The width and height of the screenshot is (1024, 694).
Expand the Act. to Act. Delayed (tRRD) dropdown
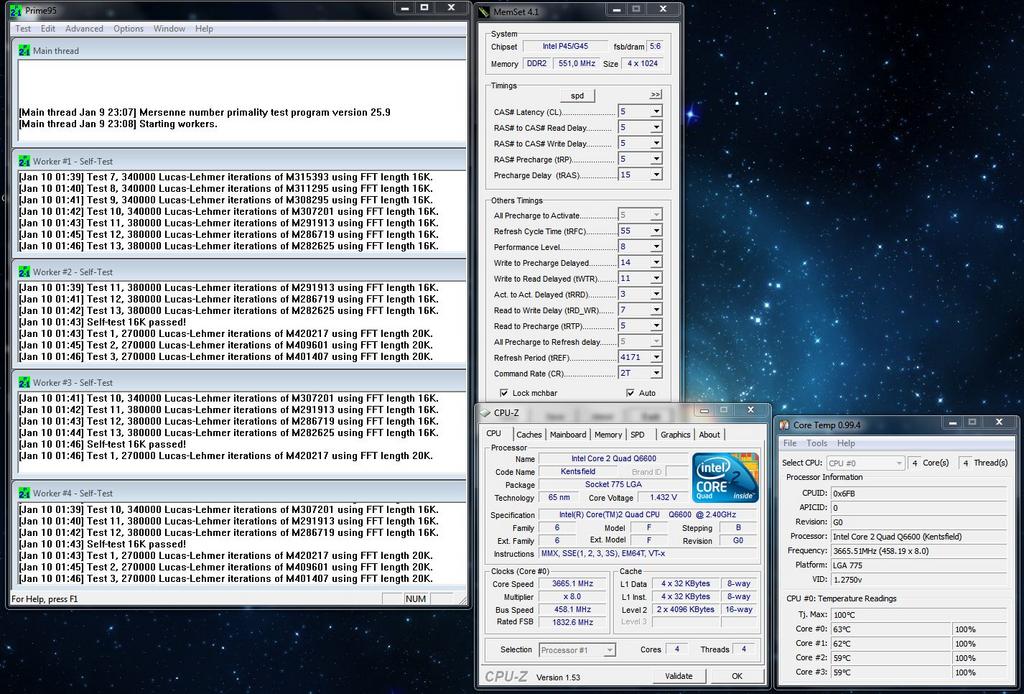pyautogui.click(x=656, y=294)
